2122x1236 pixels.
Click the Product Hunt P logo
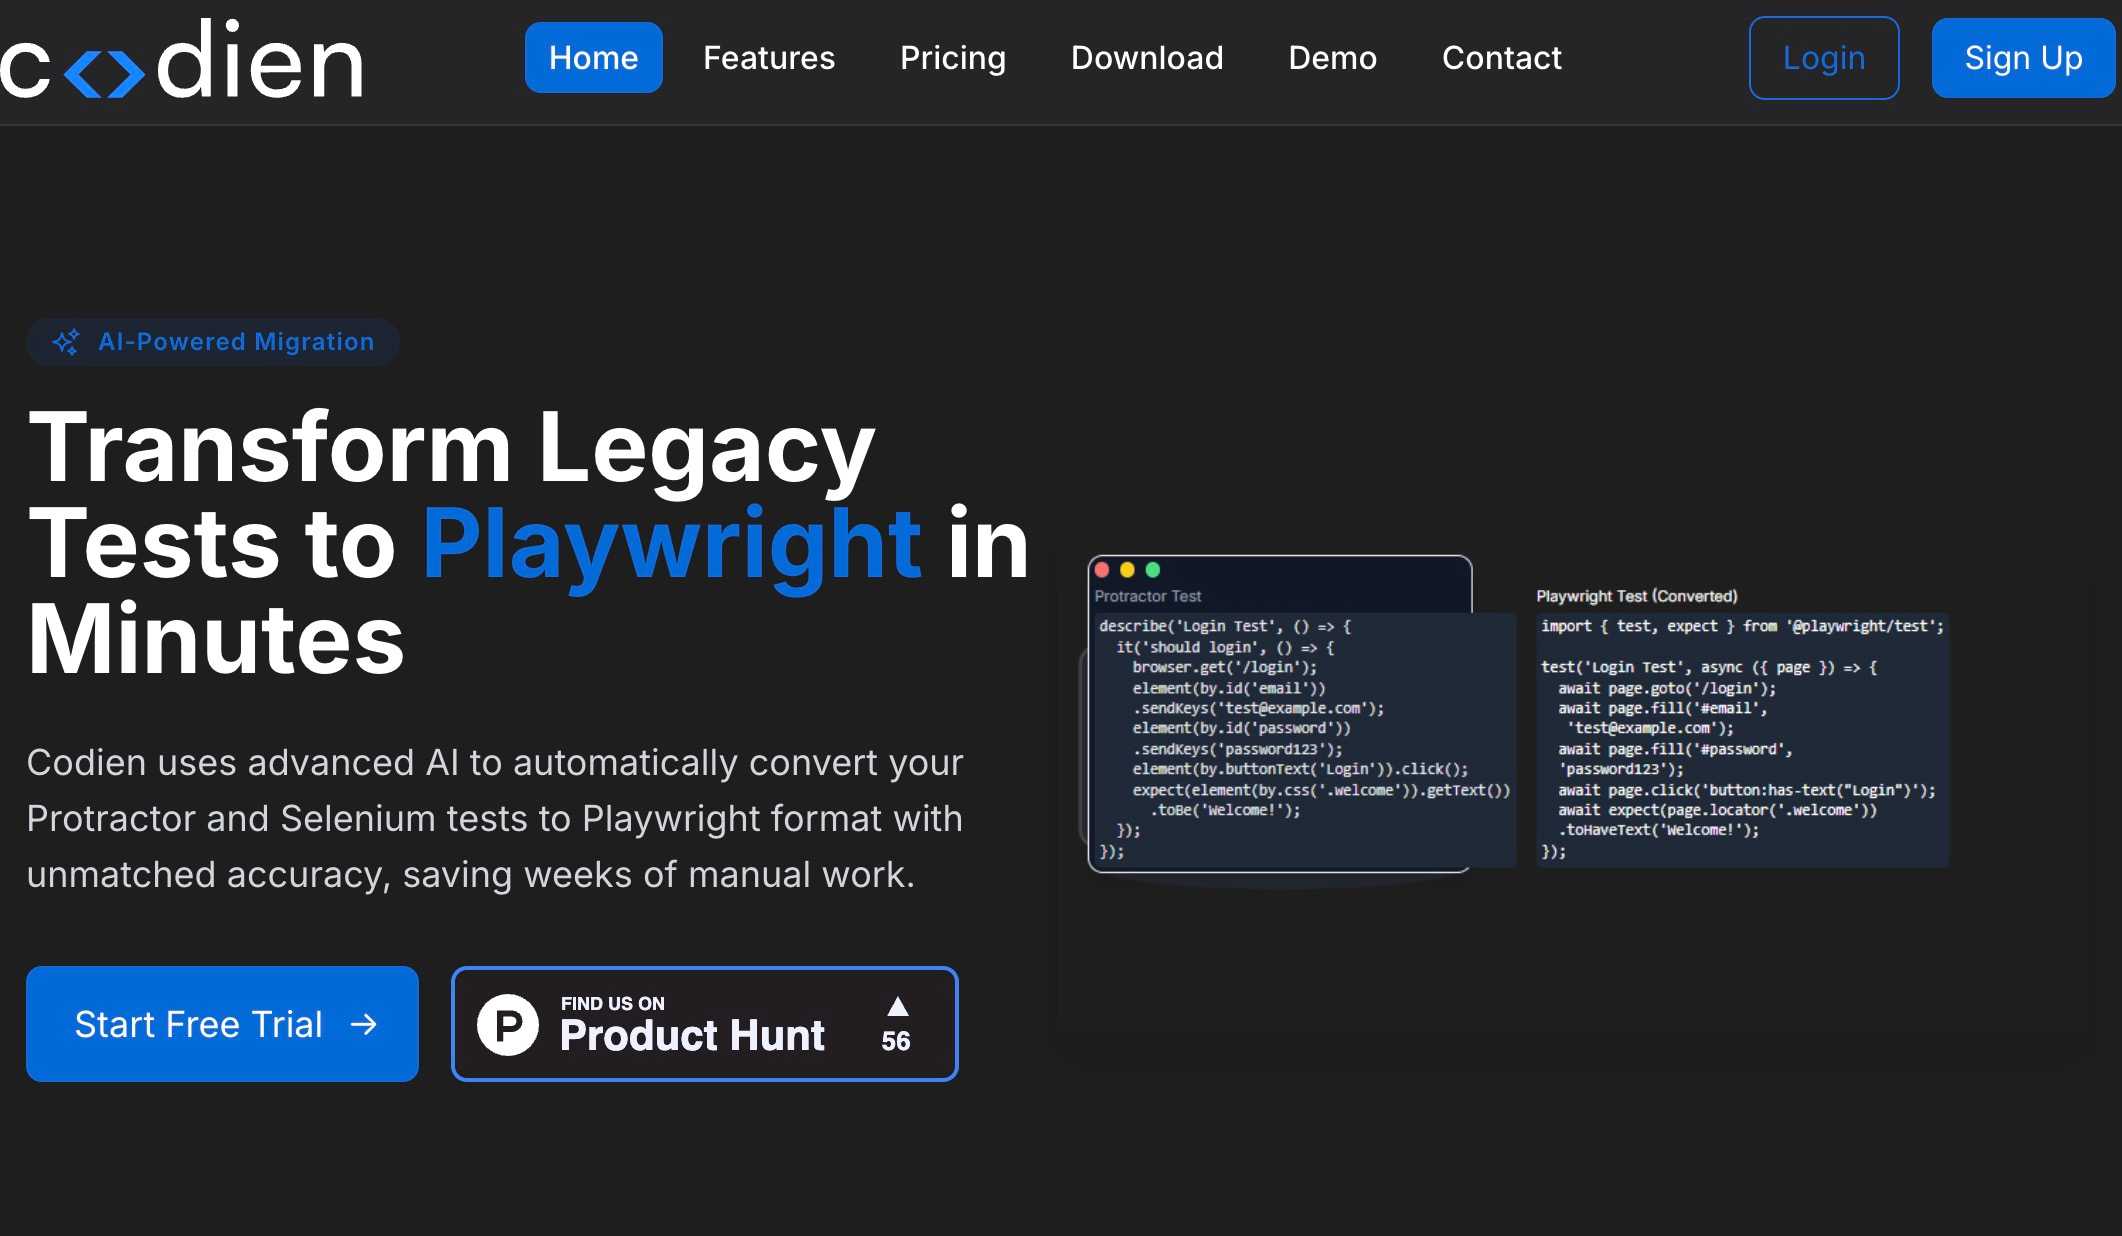[x=508, y=1024]
